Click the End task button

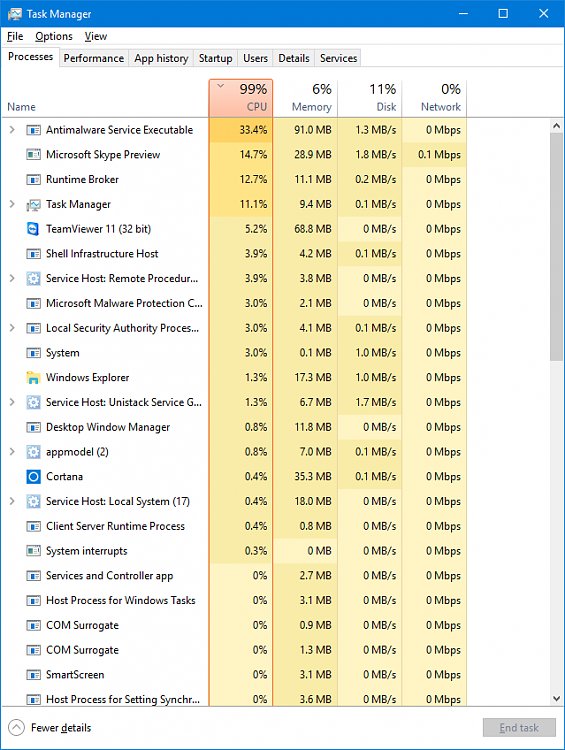519,728
